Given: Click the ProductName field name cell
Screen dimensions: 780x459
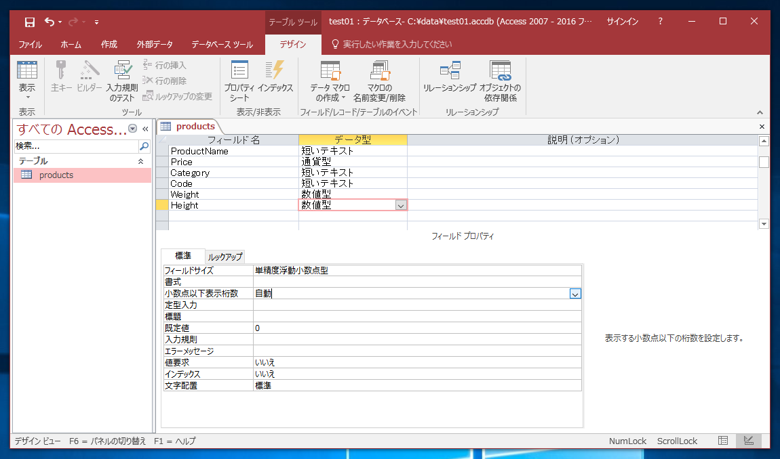Looking at the screenshot, I should click(x=233, y=151).
